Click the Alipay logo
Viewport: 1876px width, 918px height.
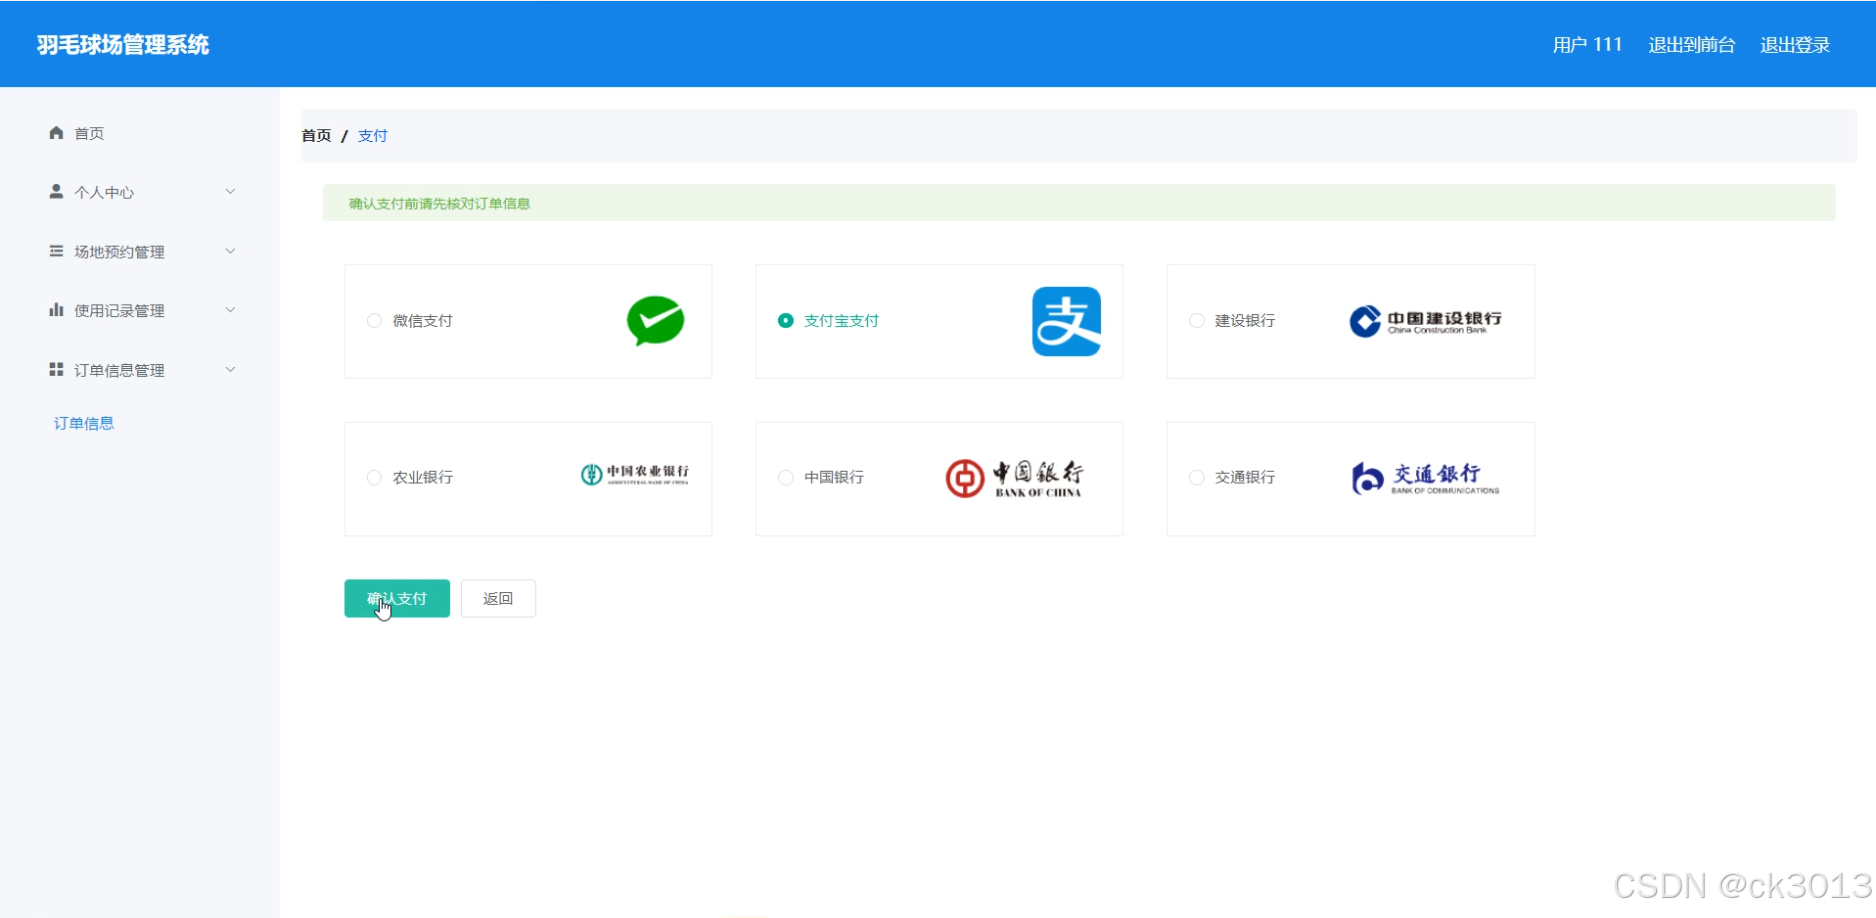point(1066,321)
